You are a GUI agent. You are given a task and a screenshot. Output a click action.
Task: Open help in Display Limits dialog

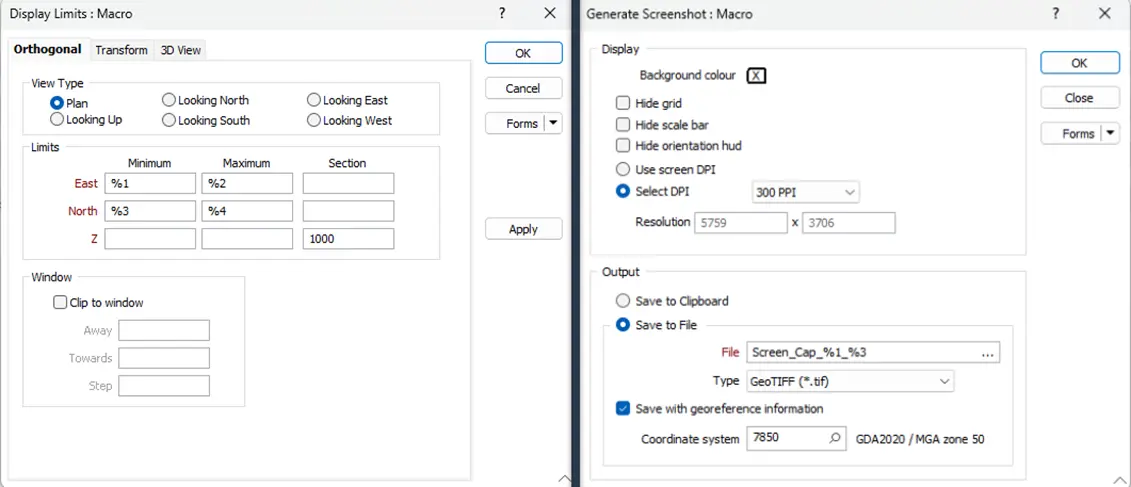pyautogui.click(x=502, y=13)
